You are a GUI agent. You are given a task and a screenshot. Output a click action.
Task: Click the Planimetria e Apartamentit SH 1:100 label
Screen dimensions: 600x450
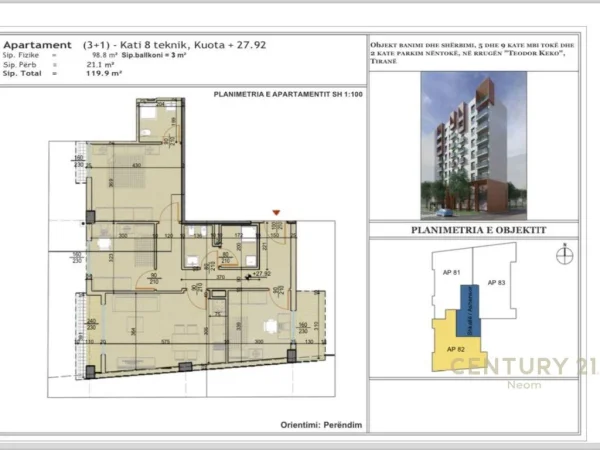click(276, 94)
